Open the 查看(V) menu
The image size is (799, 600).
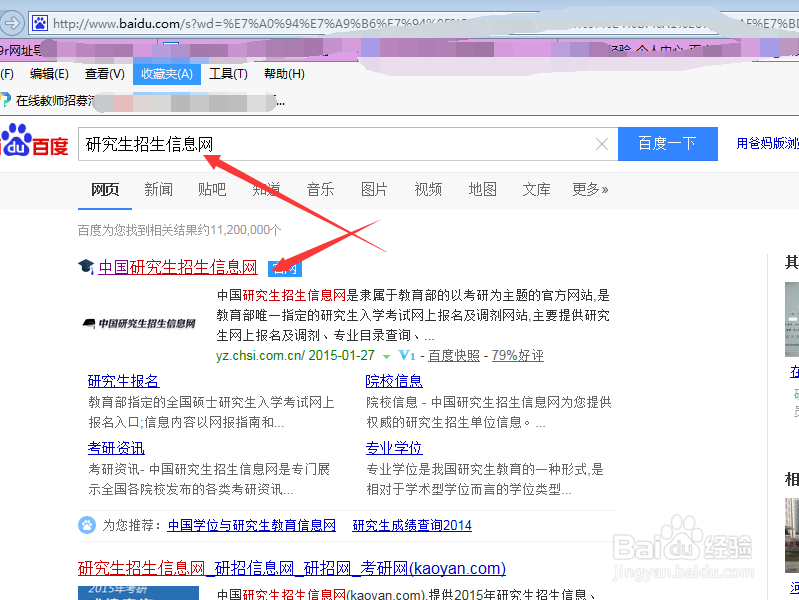[104, 74]
